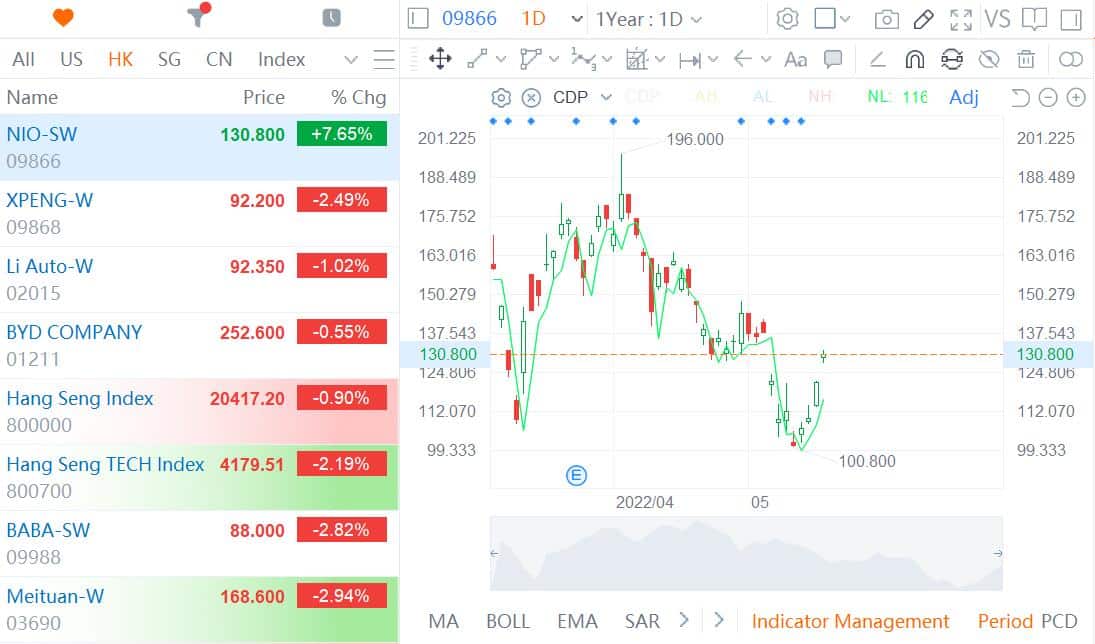Select the drawing pencil tool
1095x644 pixels.
[x=922, y=18]
